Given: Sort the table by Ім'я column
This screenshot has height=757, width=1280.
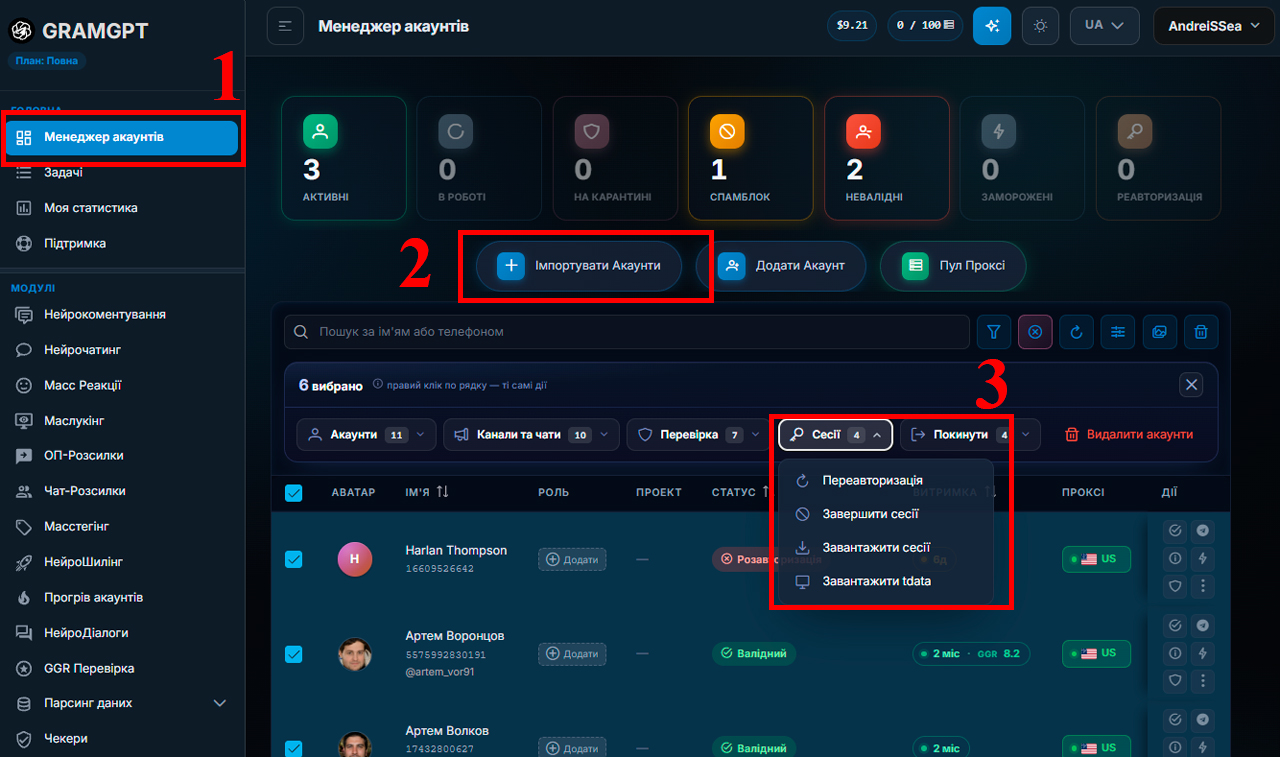Looking at the screenshot, I should 427,492.
